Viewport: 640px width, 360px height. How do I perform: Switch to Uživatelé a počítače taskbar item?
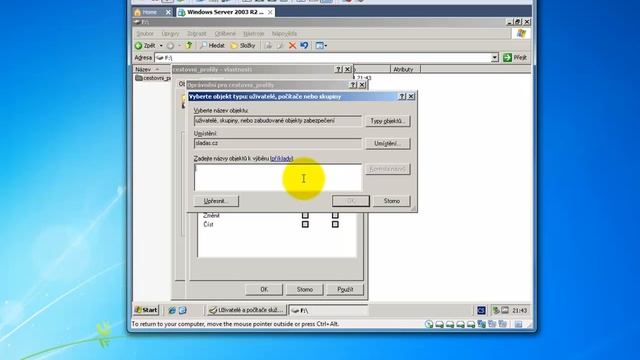[246, 310]
